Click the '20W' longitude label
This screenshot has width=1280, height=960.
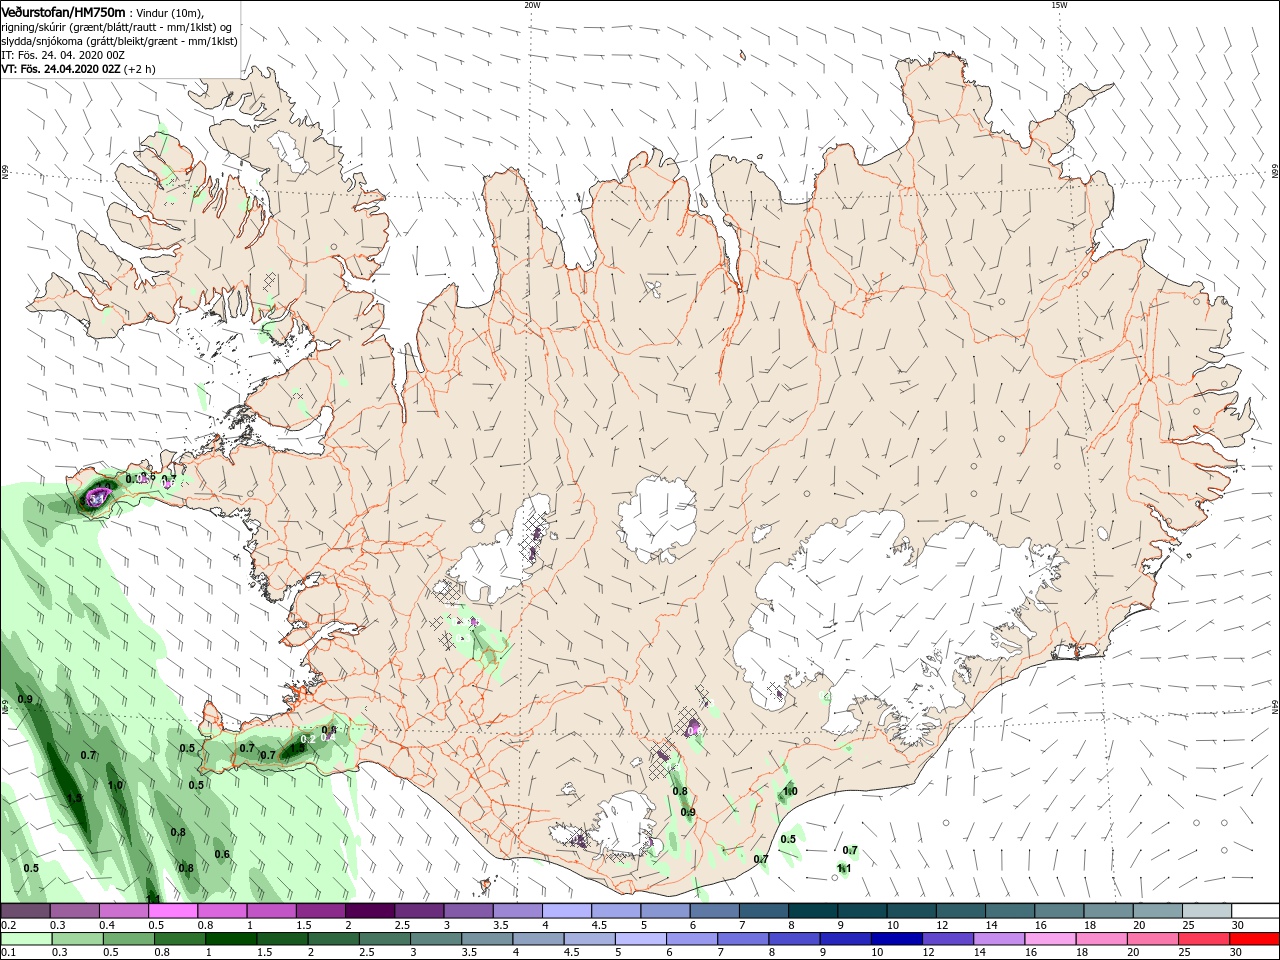click(532, 5)
